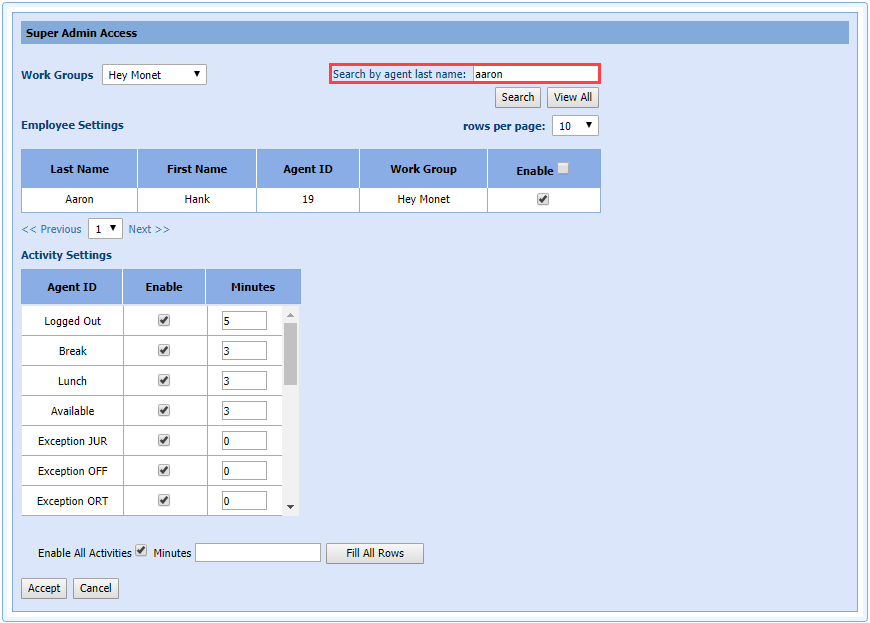Disable the Logged Out activity checkbox
Image resolution: width=870 pixels, height=623 pixels.
[164, 320]
